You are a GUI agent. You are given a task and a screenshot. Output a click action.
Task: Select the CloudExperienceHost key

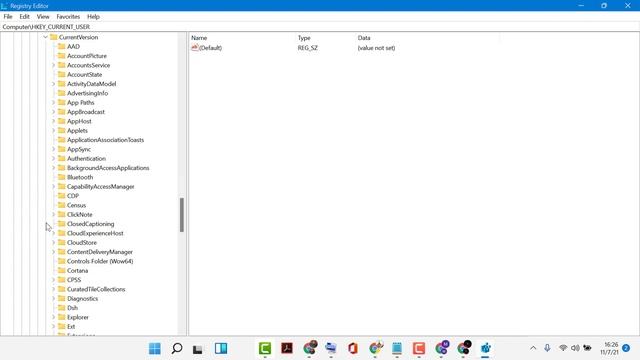pos(95,233)
